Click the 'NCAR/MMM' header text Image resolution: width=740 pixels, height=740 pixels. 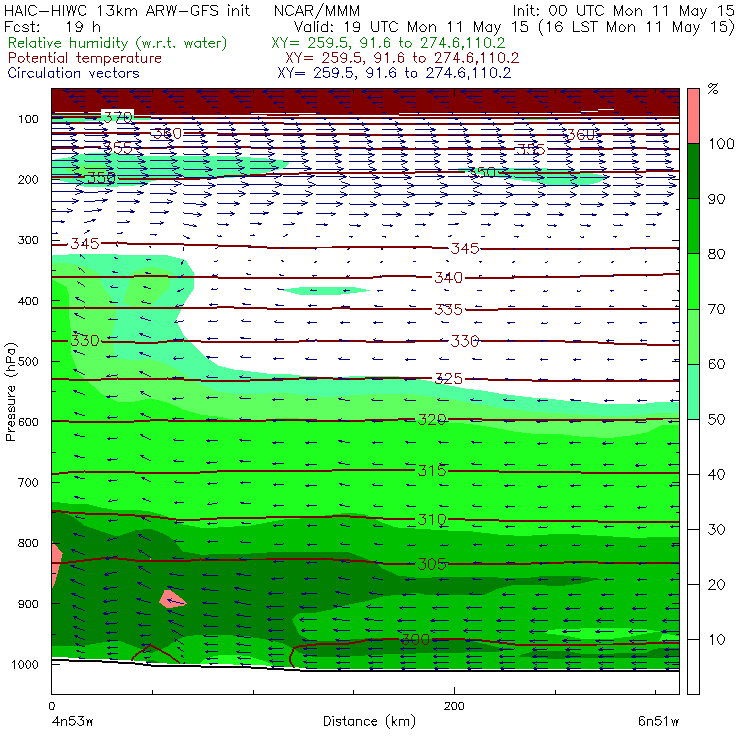[x=317, y=10]
